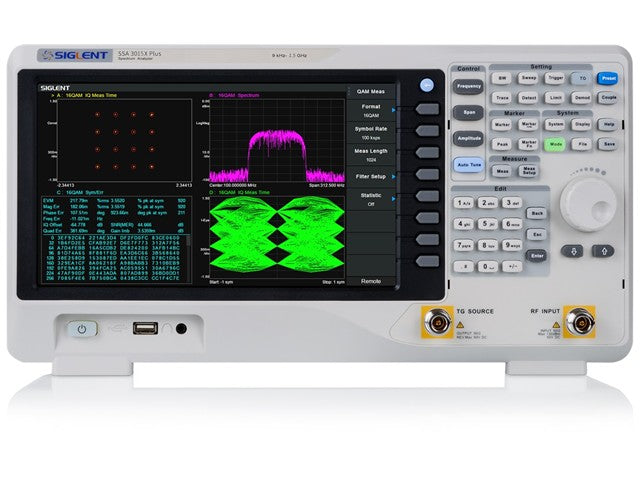Tap the Esc key on keypad
This screenshot has height=480, width=640.
537,235
